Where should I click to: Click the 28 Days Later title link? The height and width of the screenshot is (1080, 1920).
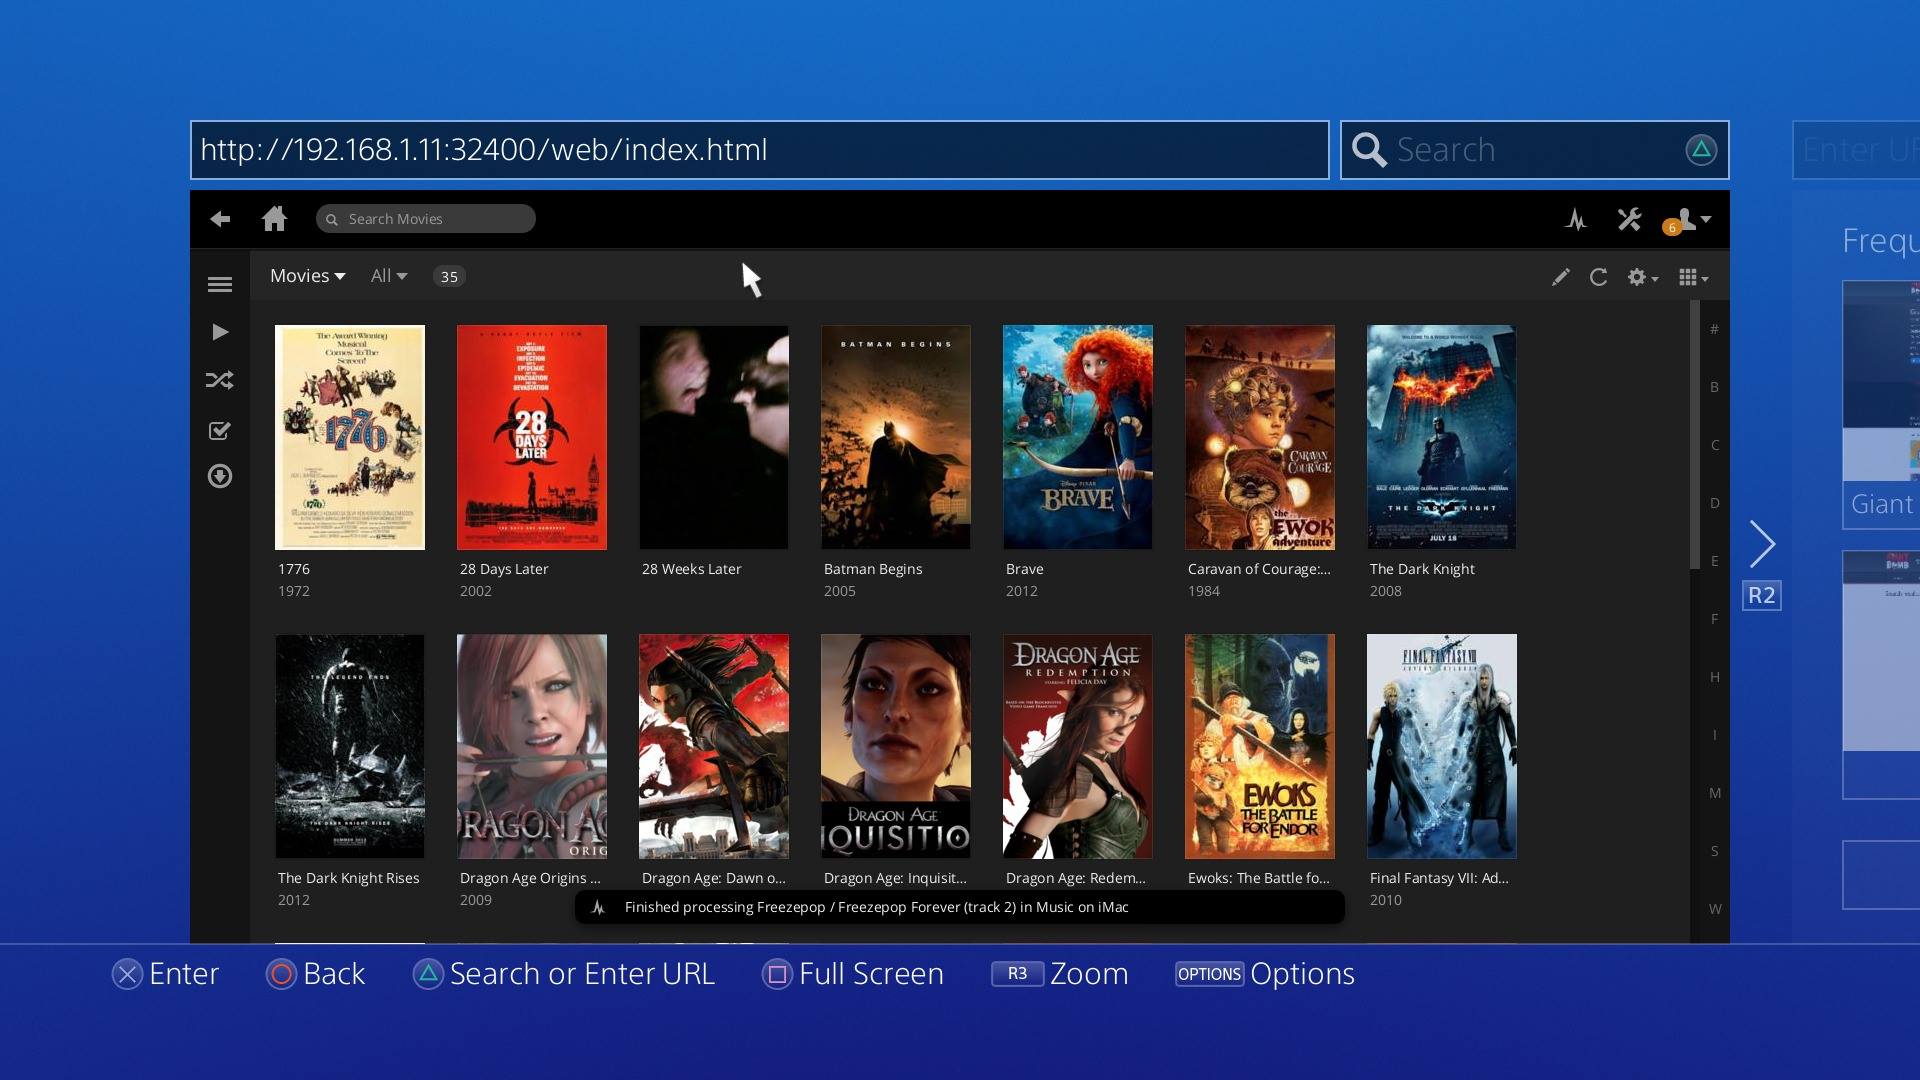pyautogui.click(x=504, y=569)
